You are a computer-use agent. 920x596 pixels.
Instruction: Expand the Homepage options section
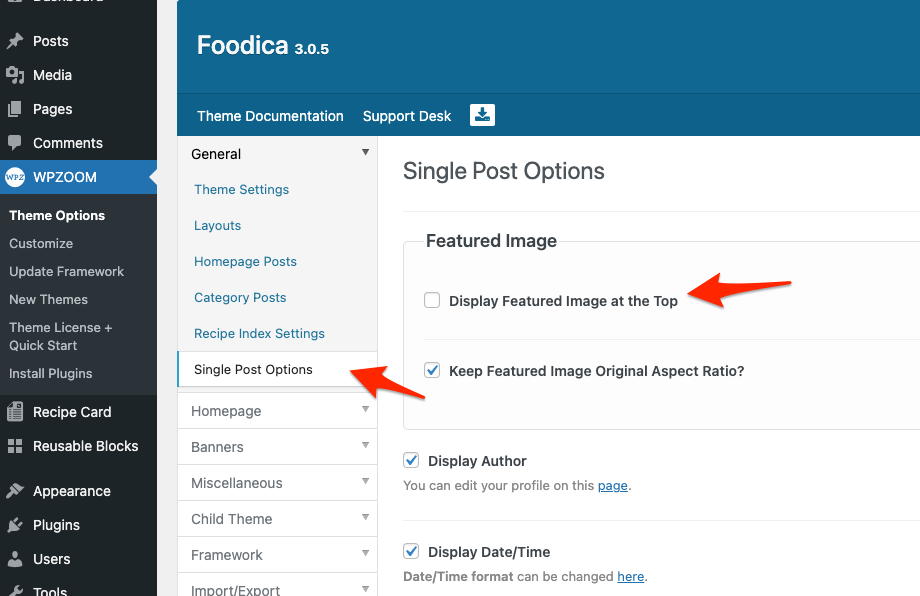(x=365, y=410)
